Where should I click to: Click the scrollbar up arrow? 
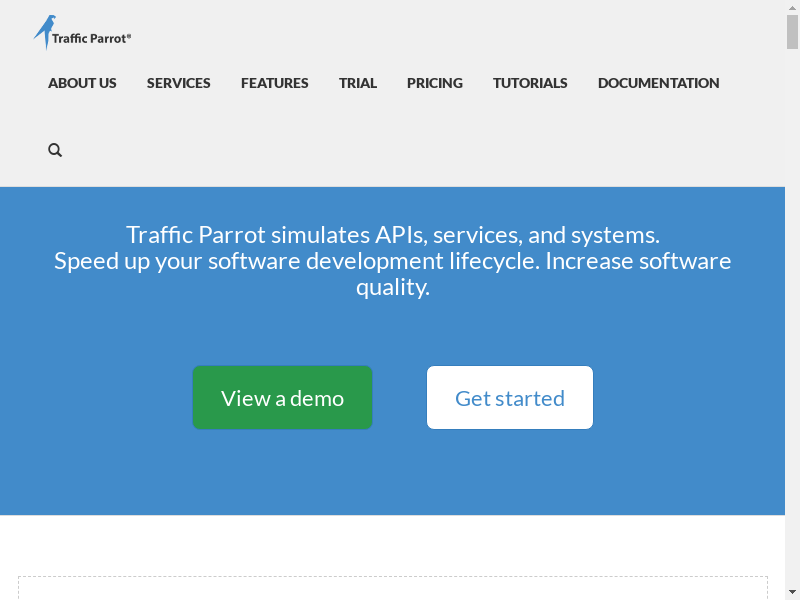[x=792, y=7]
